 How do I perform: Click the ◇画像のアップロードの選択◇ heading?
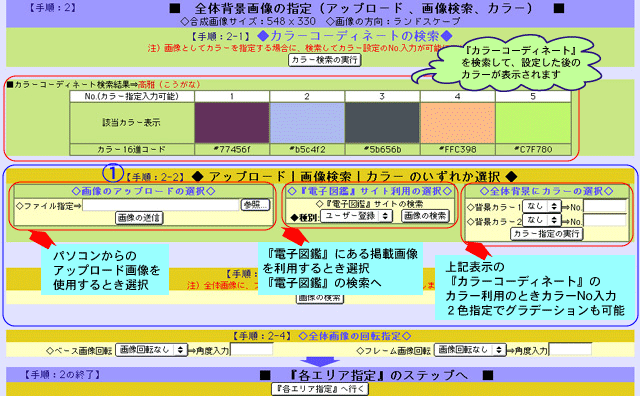[143, 191]
